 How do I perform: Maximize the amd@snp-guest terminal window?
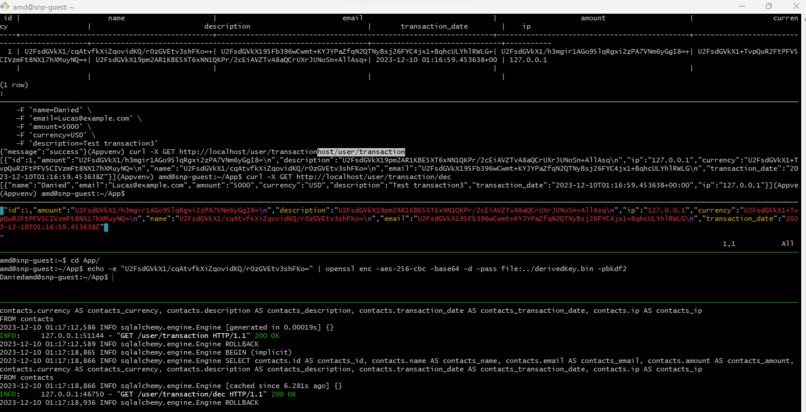point(769,6)
